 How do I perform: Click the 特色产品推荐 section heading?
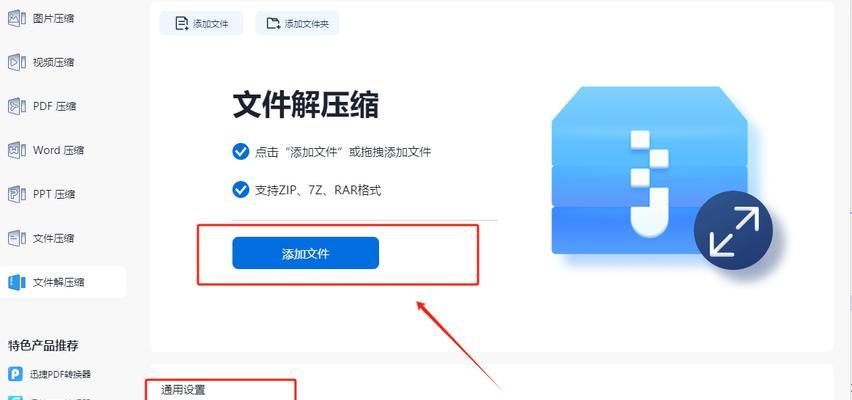[x=43, y=345]
